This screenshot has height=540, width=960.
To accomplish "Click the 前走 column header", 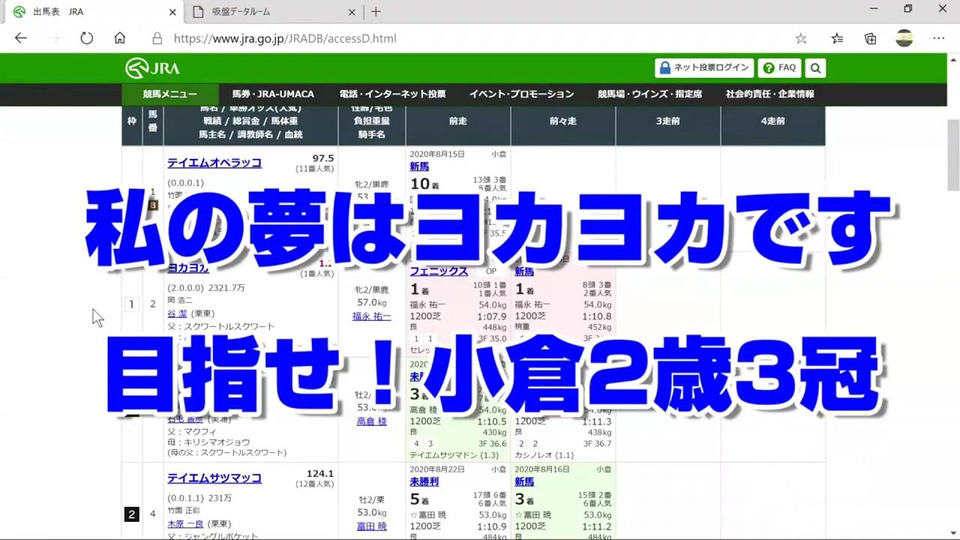I will [x=458, y=121].
